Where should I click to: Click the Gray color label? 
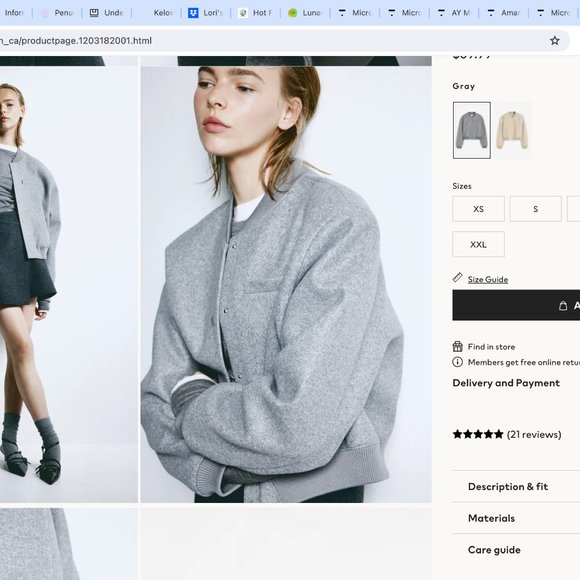[463, 86]
